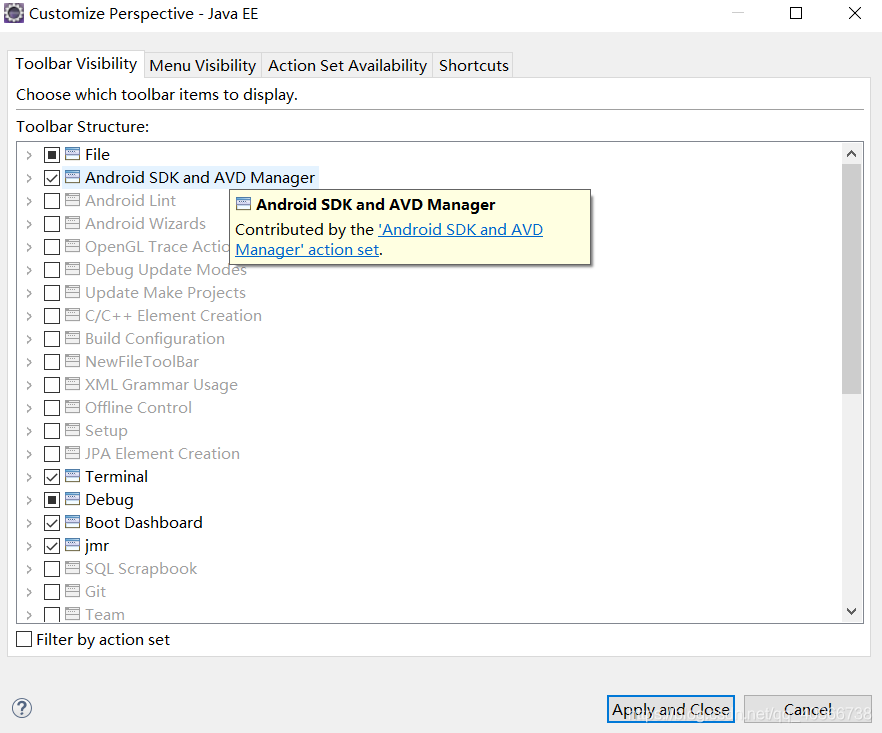Expand the Terminal tree node
This screenshot has width=882, height=733.
(29, 477)
